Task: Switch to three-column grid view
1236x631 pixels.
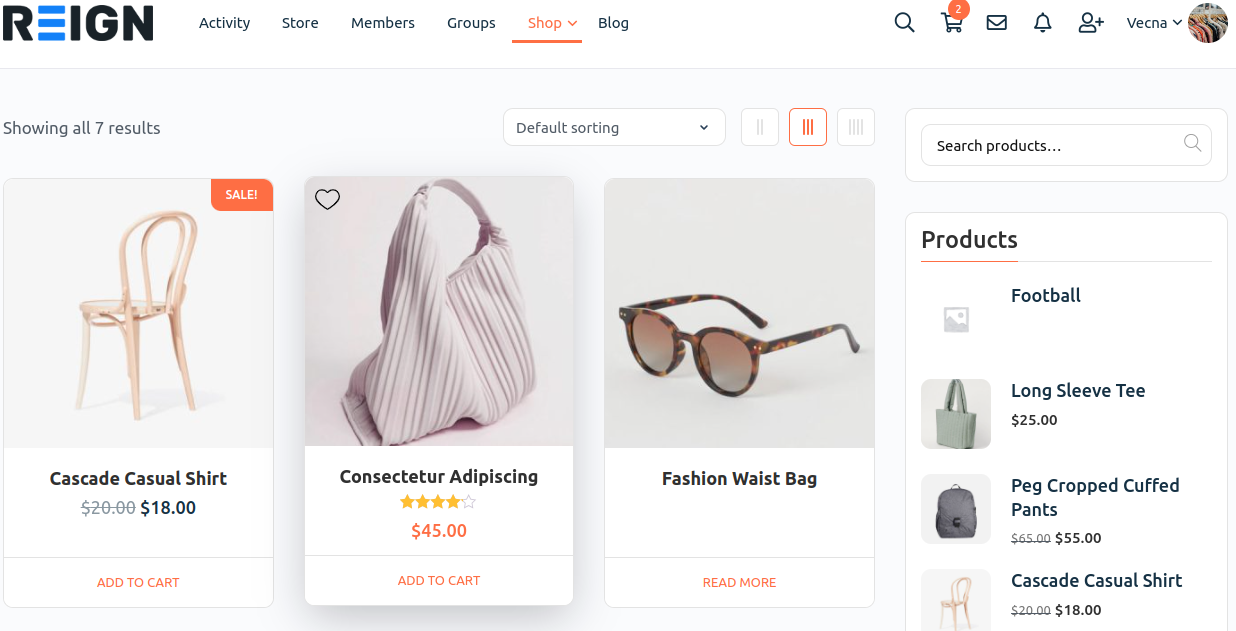Action: pos(808,127)
